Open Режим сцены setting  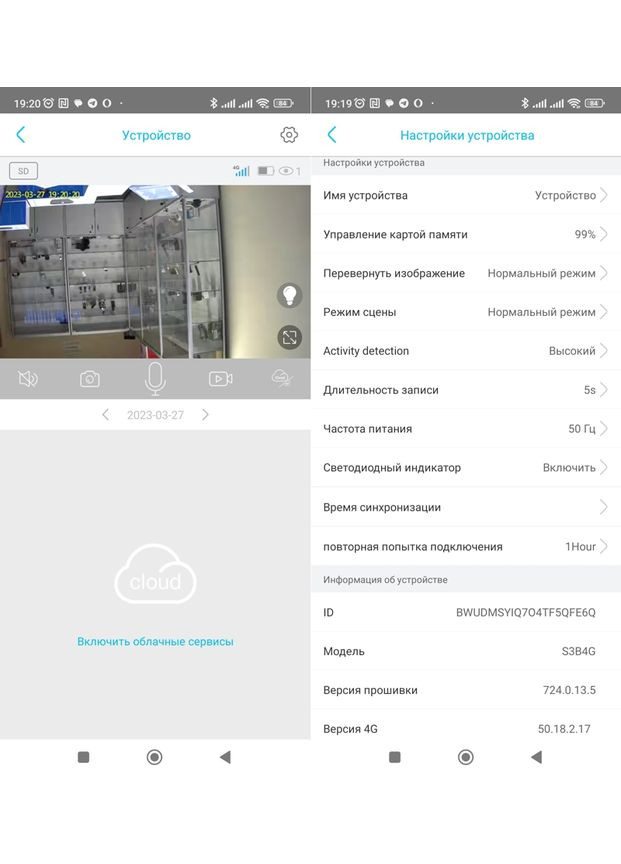[x=466, y=312]
